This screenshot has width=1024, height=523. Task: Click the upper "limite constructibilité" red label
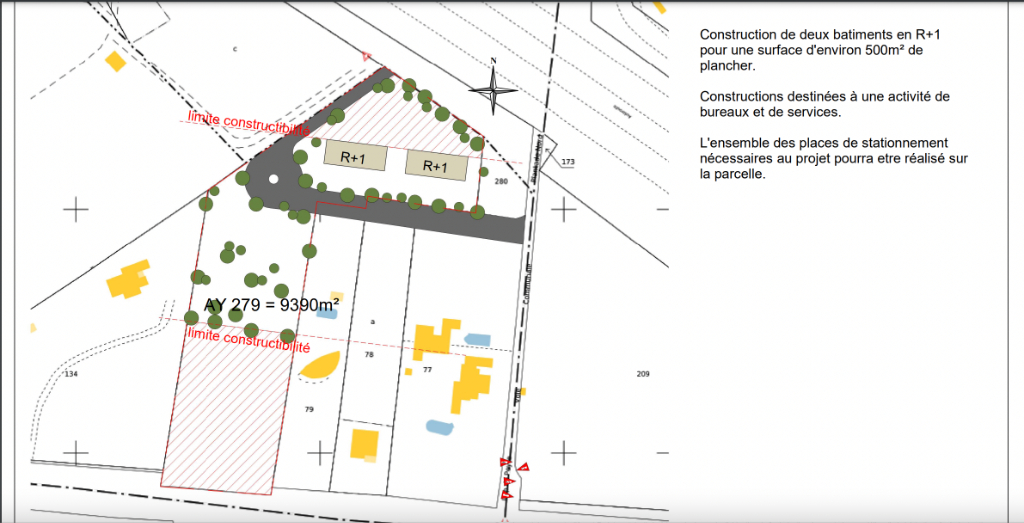pos(245,123)
